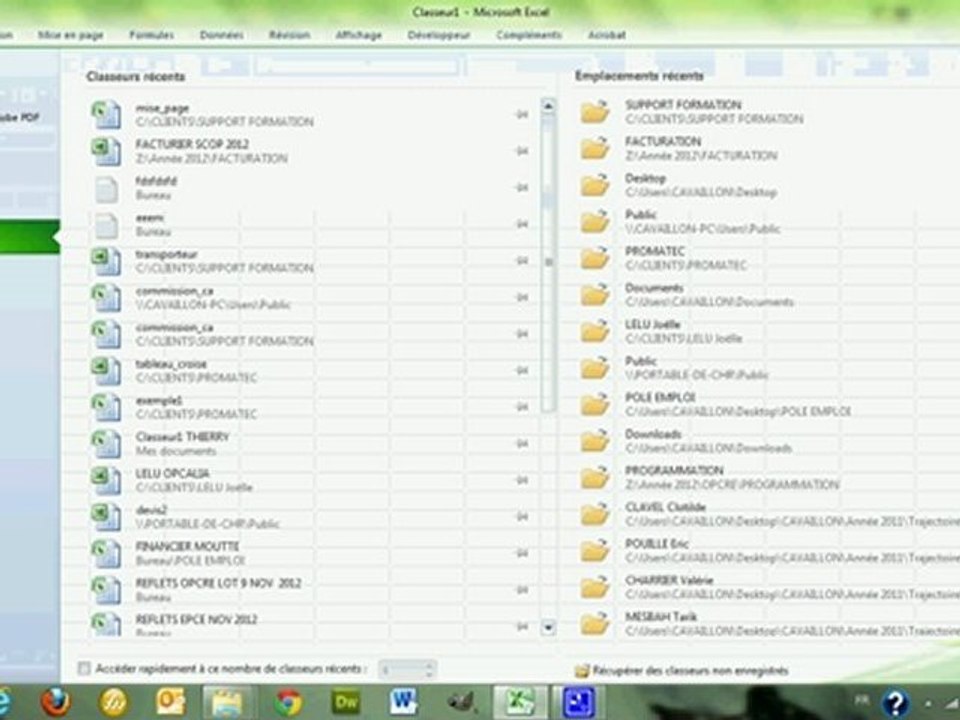Click the devis2 workbook icon
Viewport: 960px width, 720px height.
click(107, 517)
